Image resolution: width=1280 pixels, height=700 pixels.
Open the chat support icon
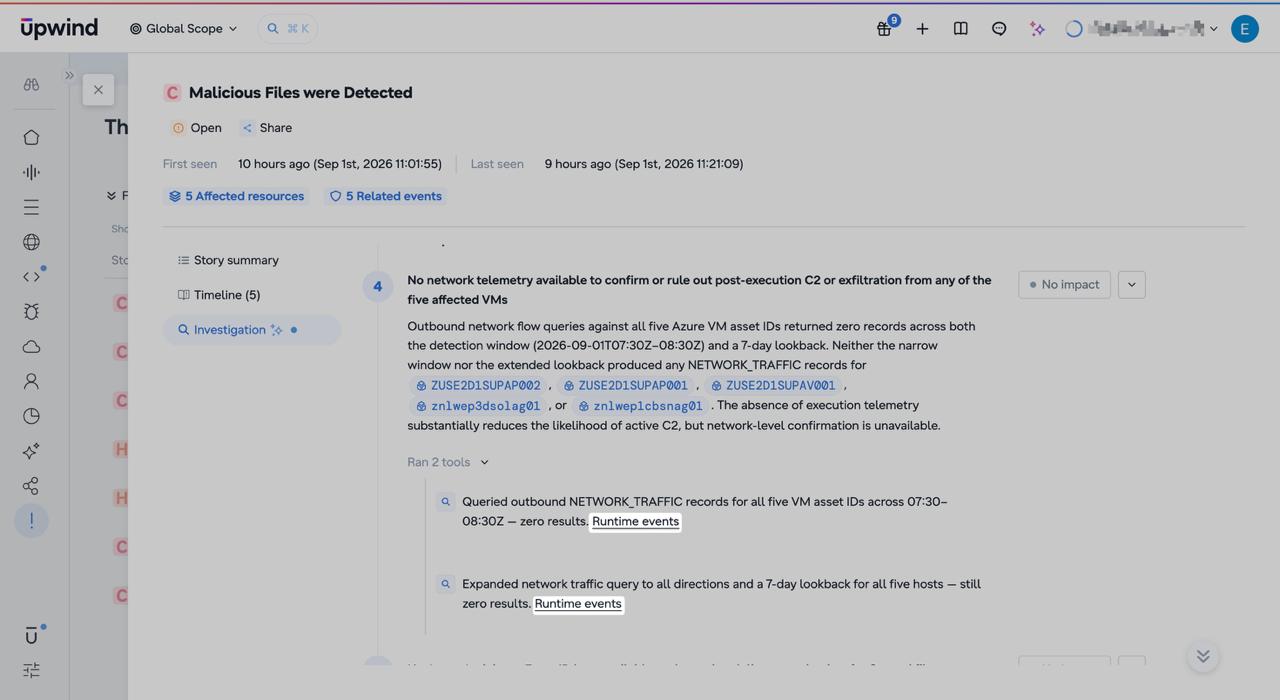tap(998, 29)
